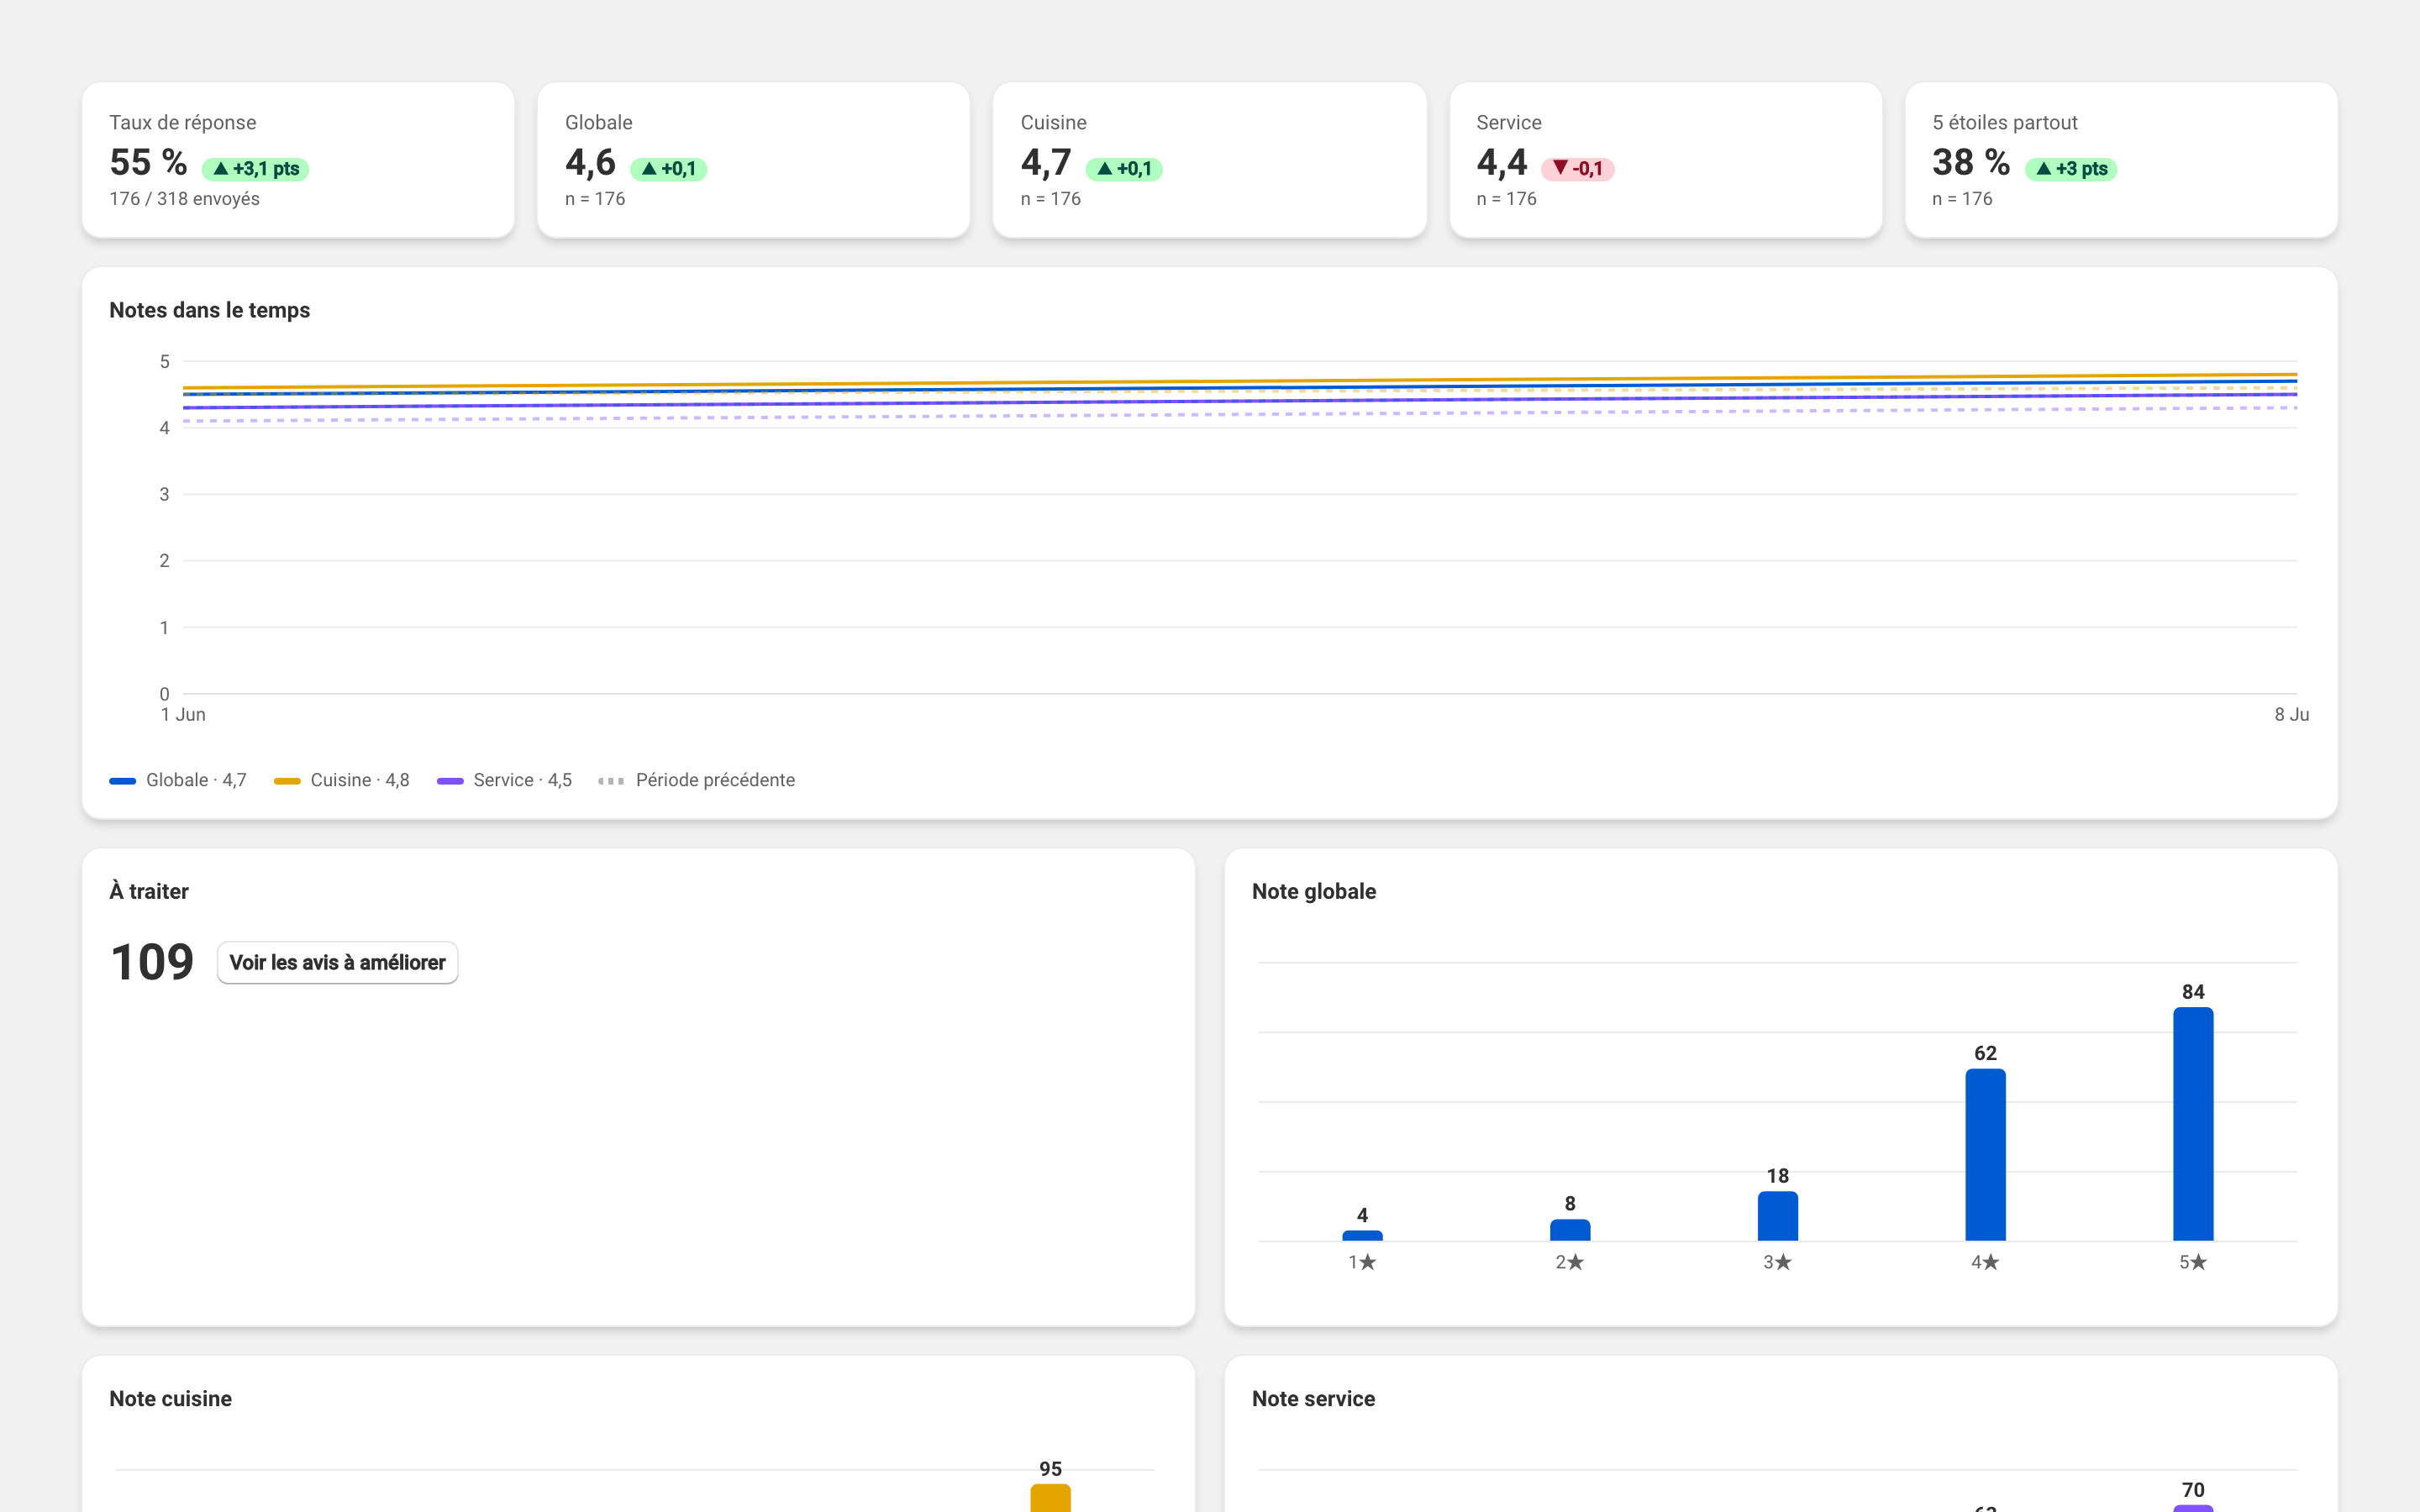The image size is (2420, 1512).
Task: Select the 3★ bar in Note globale
Action: (1778, 1216)
